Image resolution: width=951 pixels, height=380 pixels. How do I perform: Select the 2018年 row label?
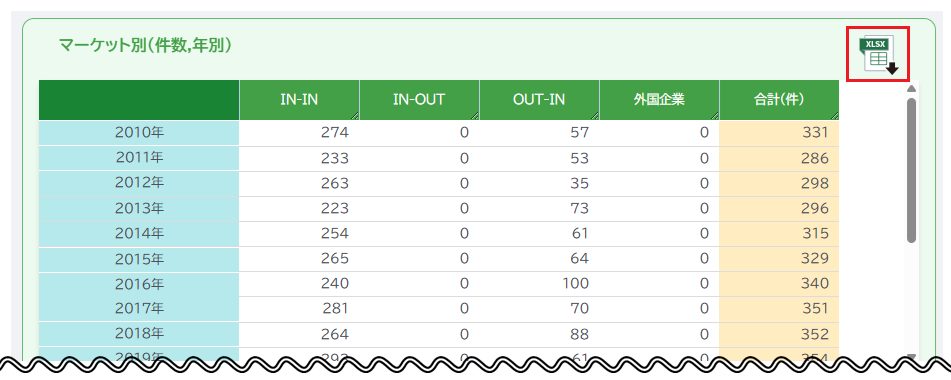point(139,335)
